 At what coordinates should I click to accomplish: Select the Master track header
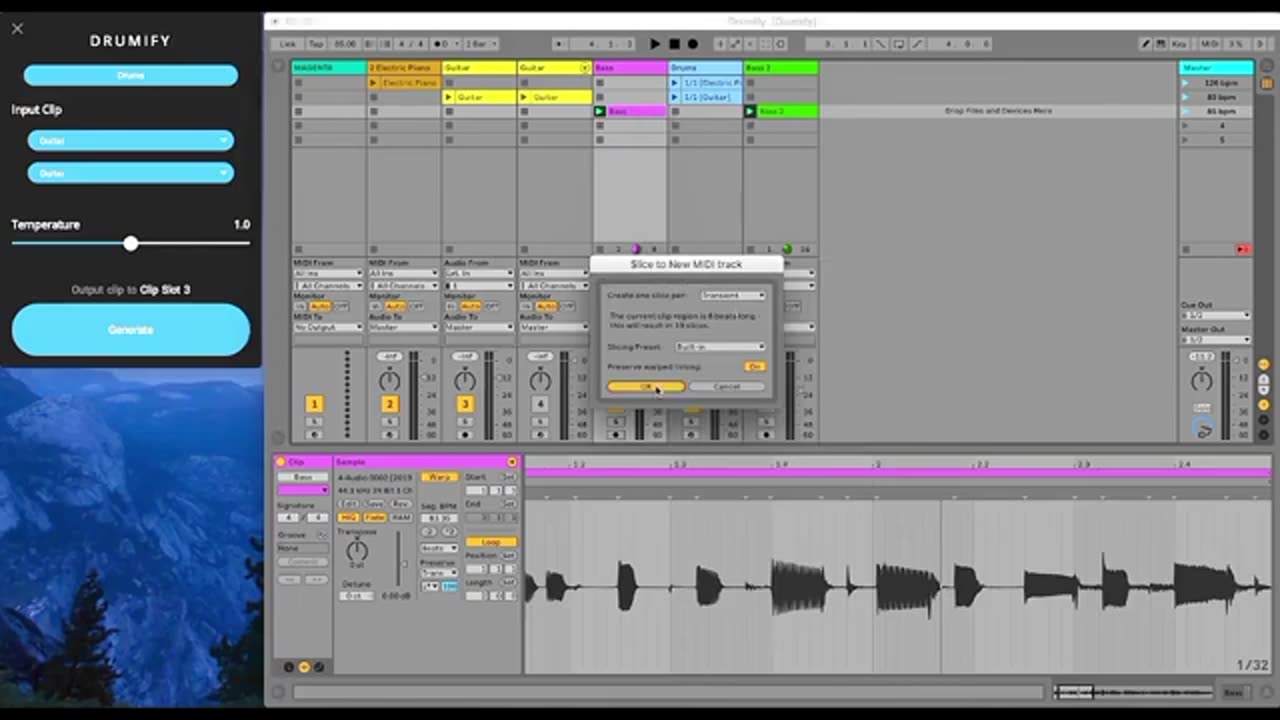(1216, 68)
